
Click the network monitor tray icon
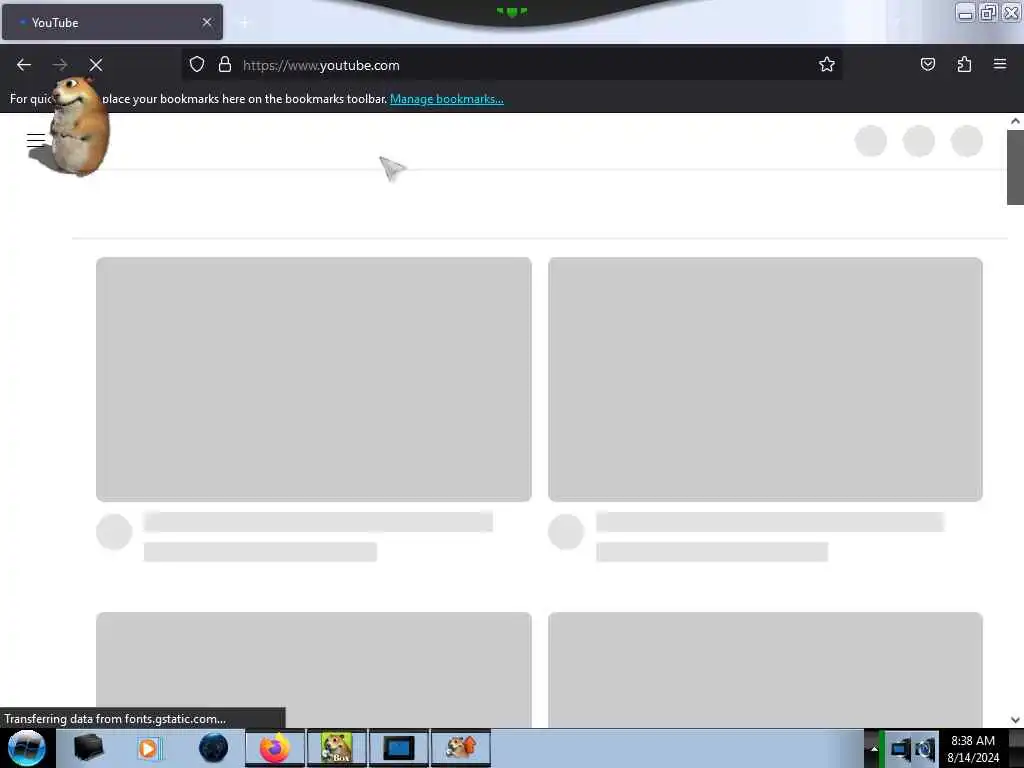point(901,749)
